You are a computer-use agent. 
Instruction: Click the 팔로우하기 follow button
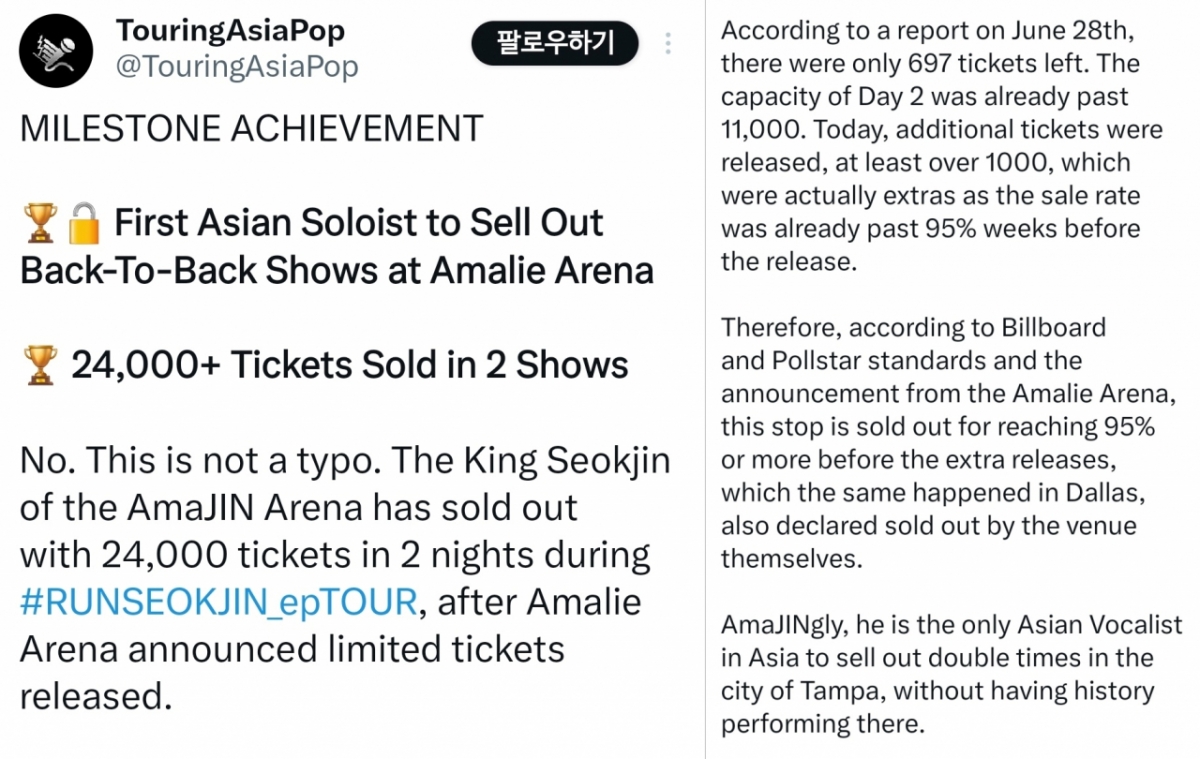tap(555, 43)
